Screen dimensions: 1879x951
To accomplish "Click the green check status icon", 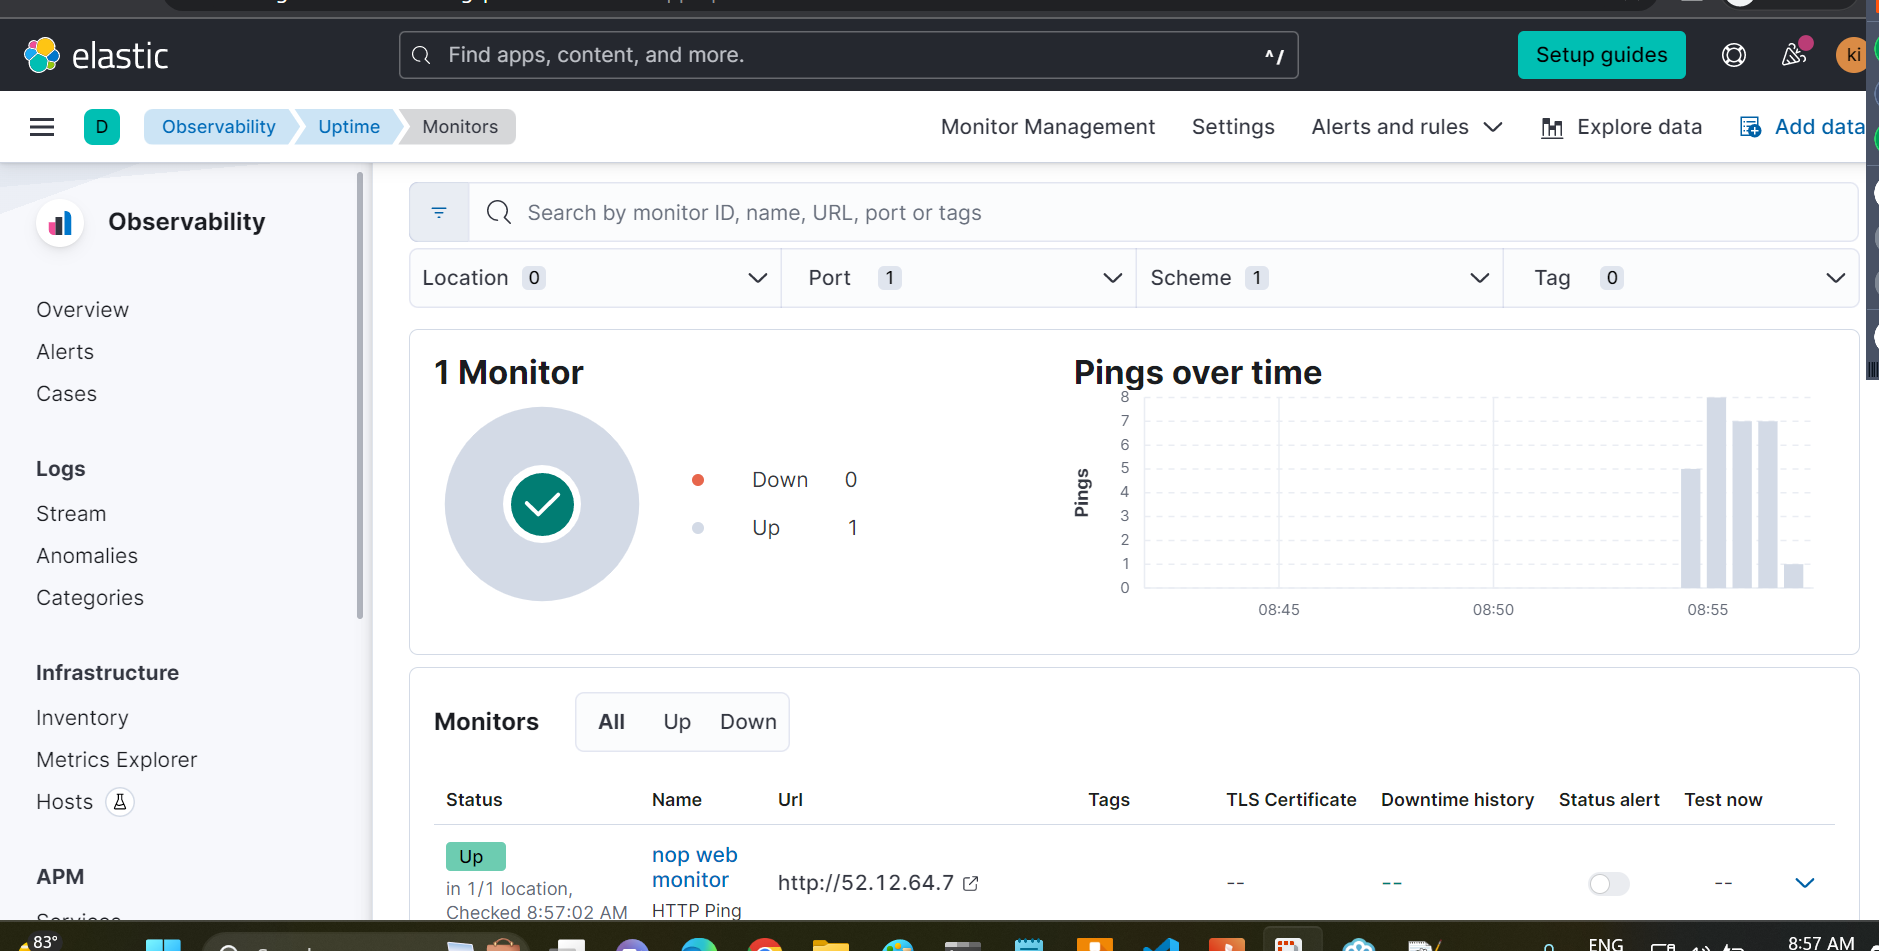I will (x=542, y=504).
